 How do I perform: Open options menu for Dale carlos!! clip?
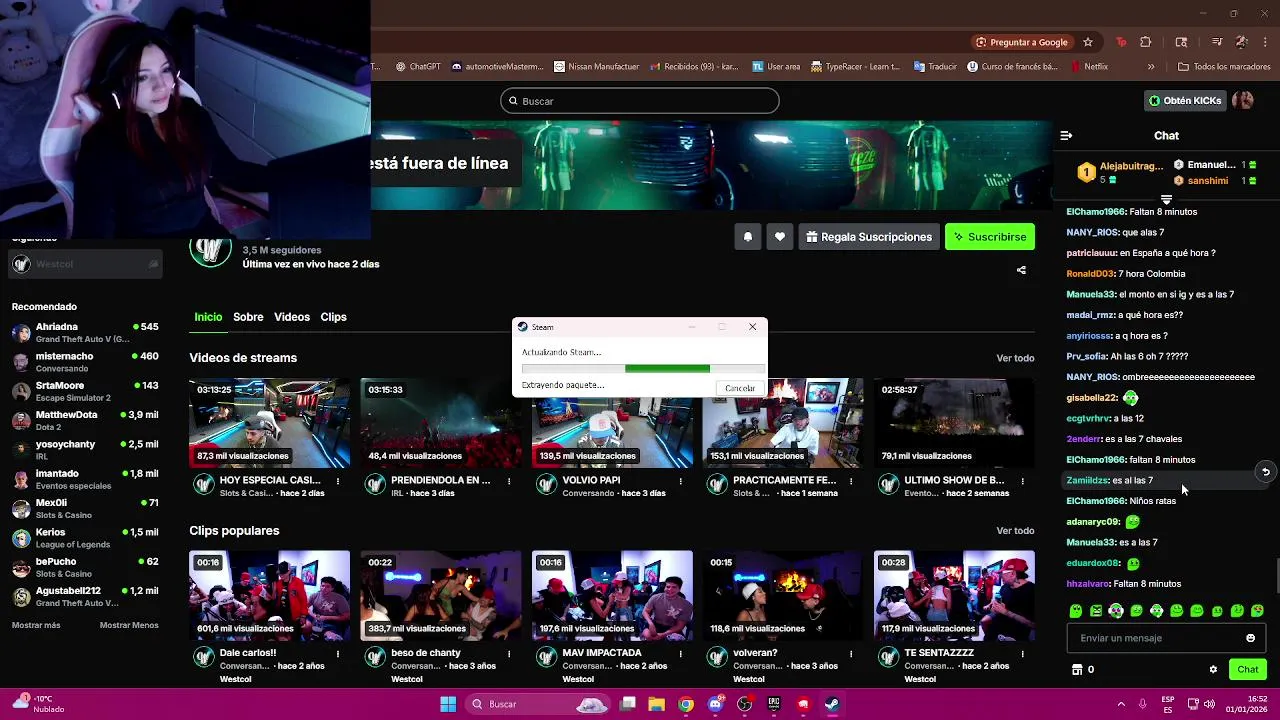(338, 654)
